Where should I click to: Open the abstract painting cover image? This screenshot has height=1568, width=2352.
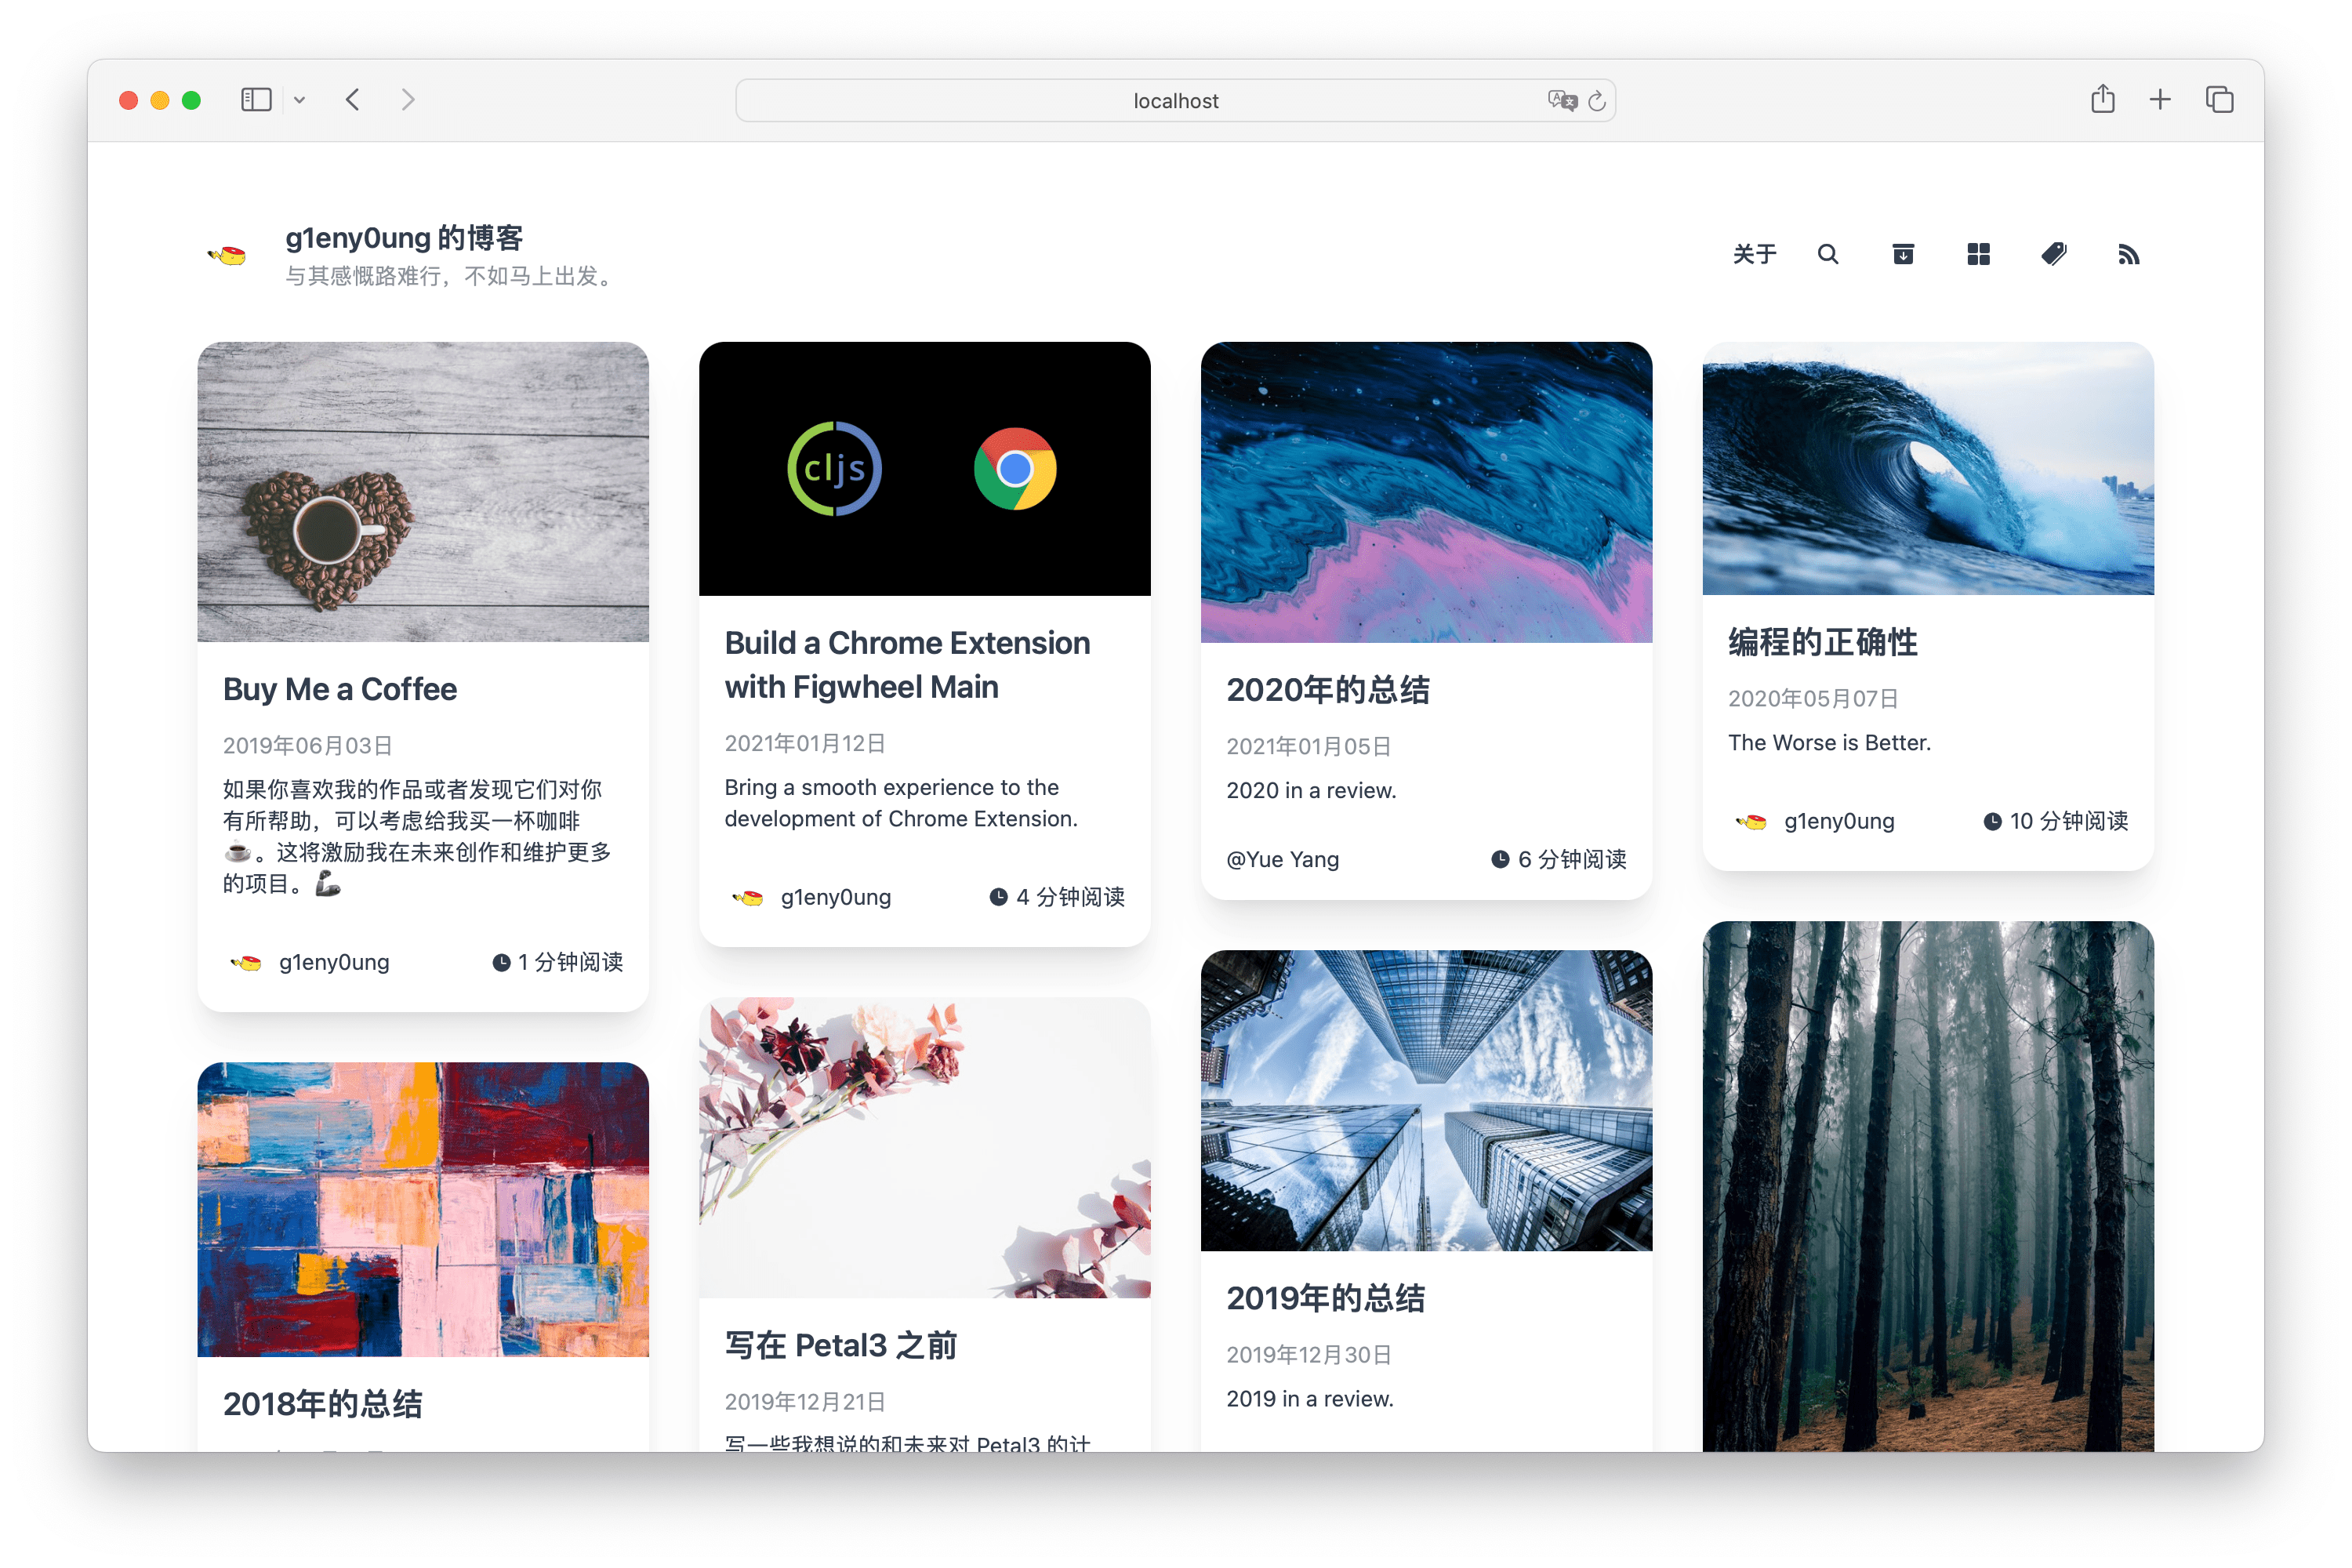(423, 1209)
